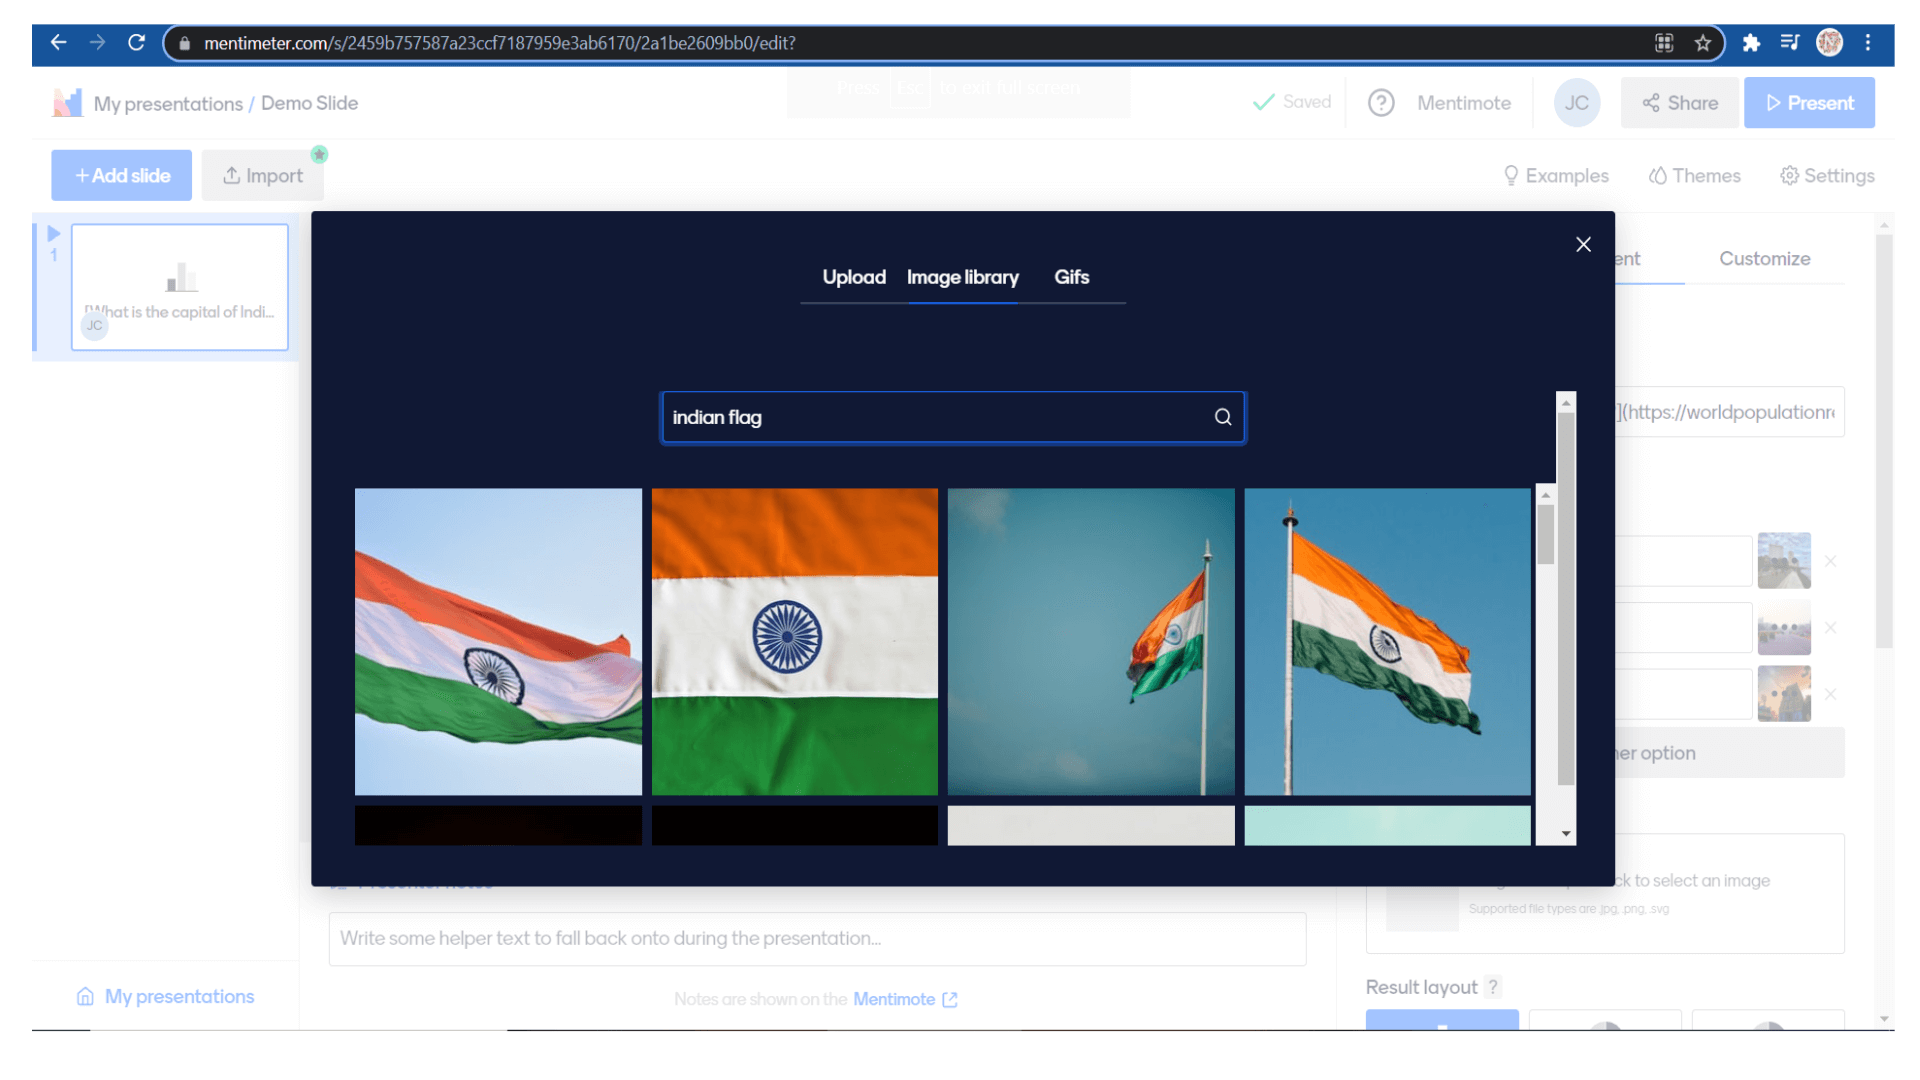Viewport: 1920px width, 1080px height.
Task: Click the browser back arrow
Action: click(59, 43)
